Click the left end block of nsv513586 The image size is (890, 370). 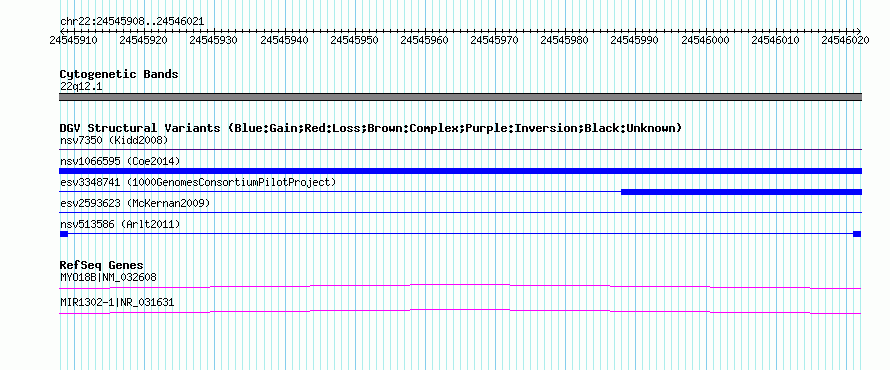pos(64,234)
